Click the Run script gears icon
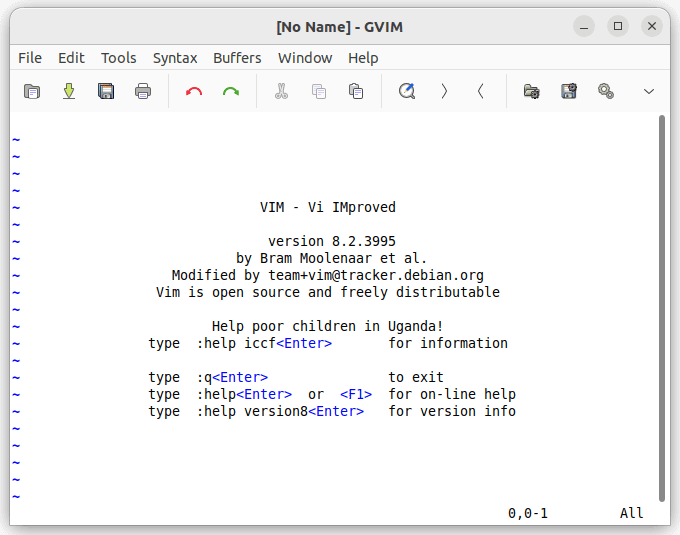Image resolution: width=680 pixels, height=535 pixels. [605, 91]
